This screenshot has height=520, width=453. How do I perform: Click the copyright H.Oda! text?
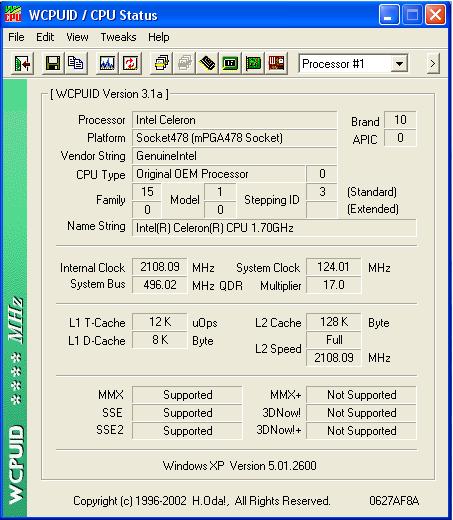click(202, 501)
